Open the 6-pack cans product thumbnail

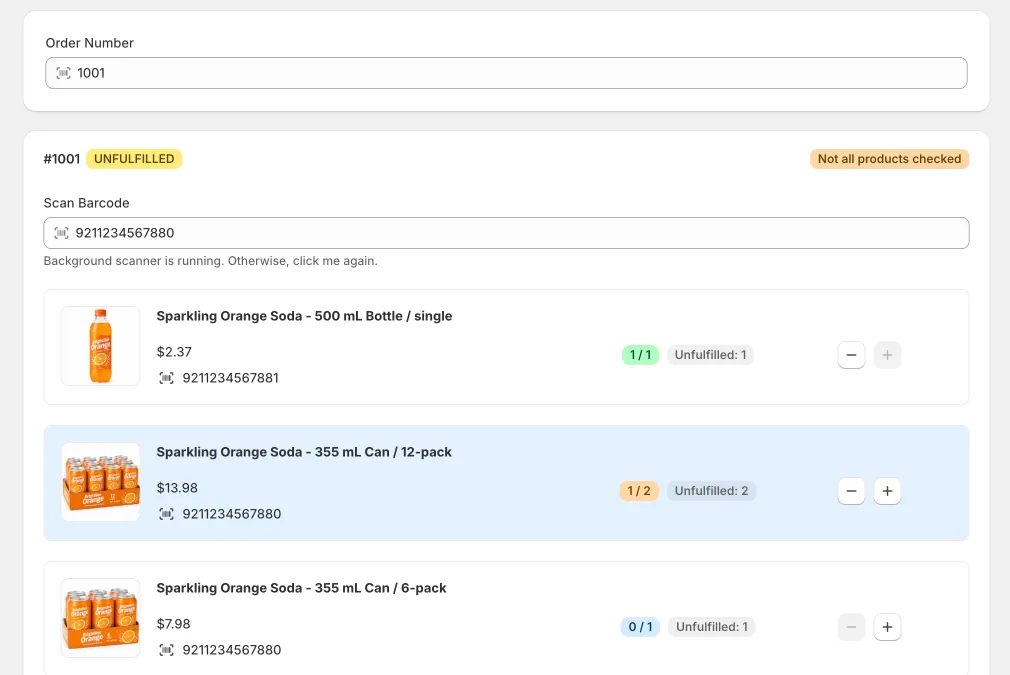pyautogui.click(x=100, y=618)
